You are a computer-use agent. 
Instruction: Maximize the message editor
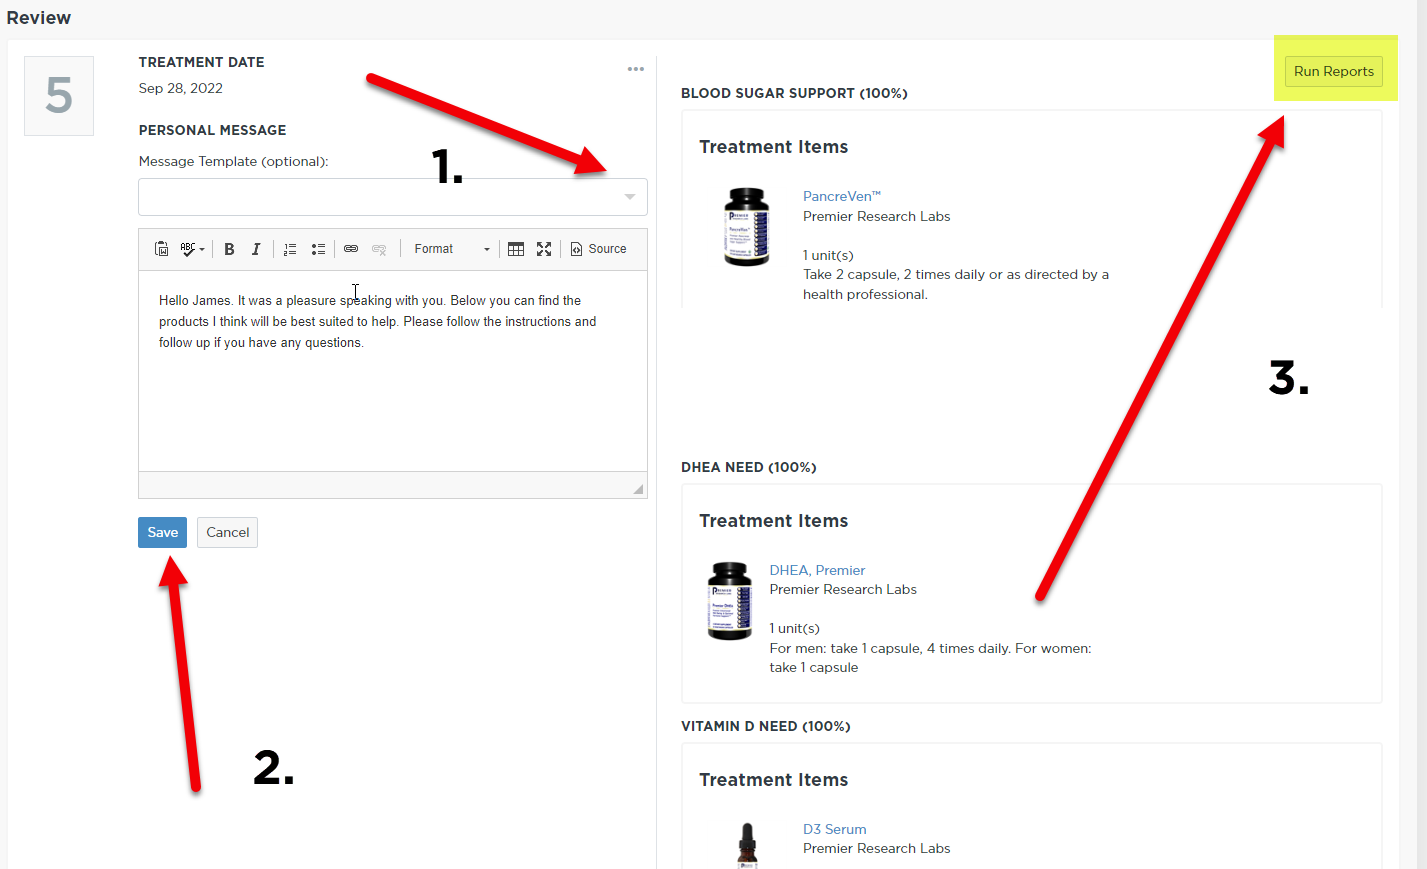click(544, 249)
